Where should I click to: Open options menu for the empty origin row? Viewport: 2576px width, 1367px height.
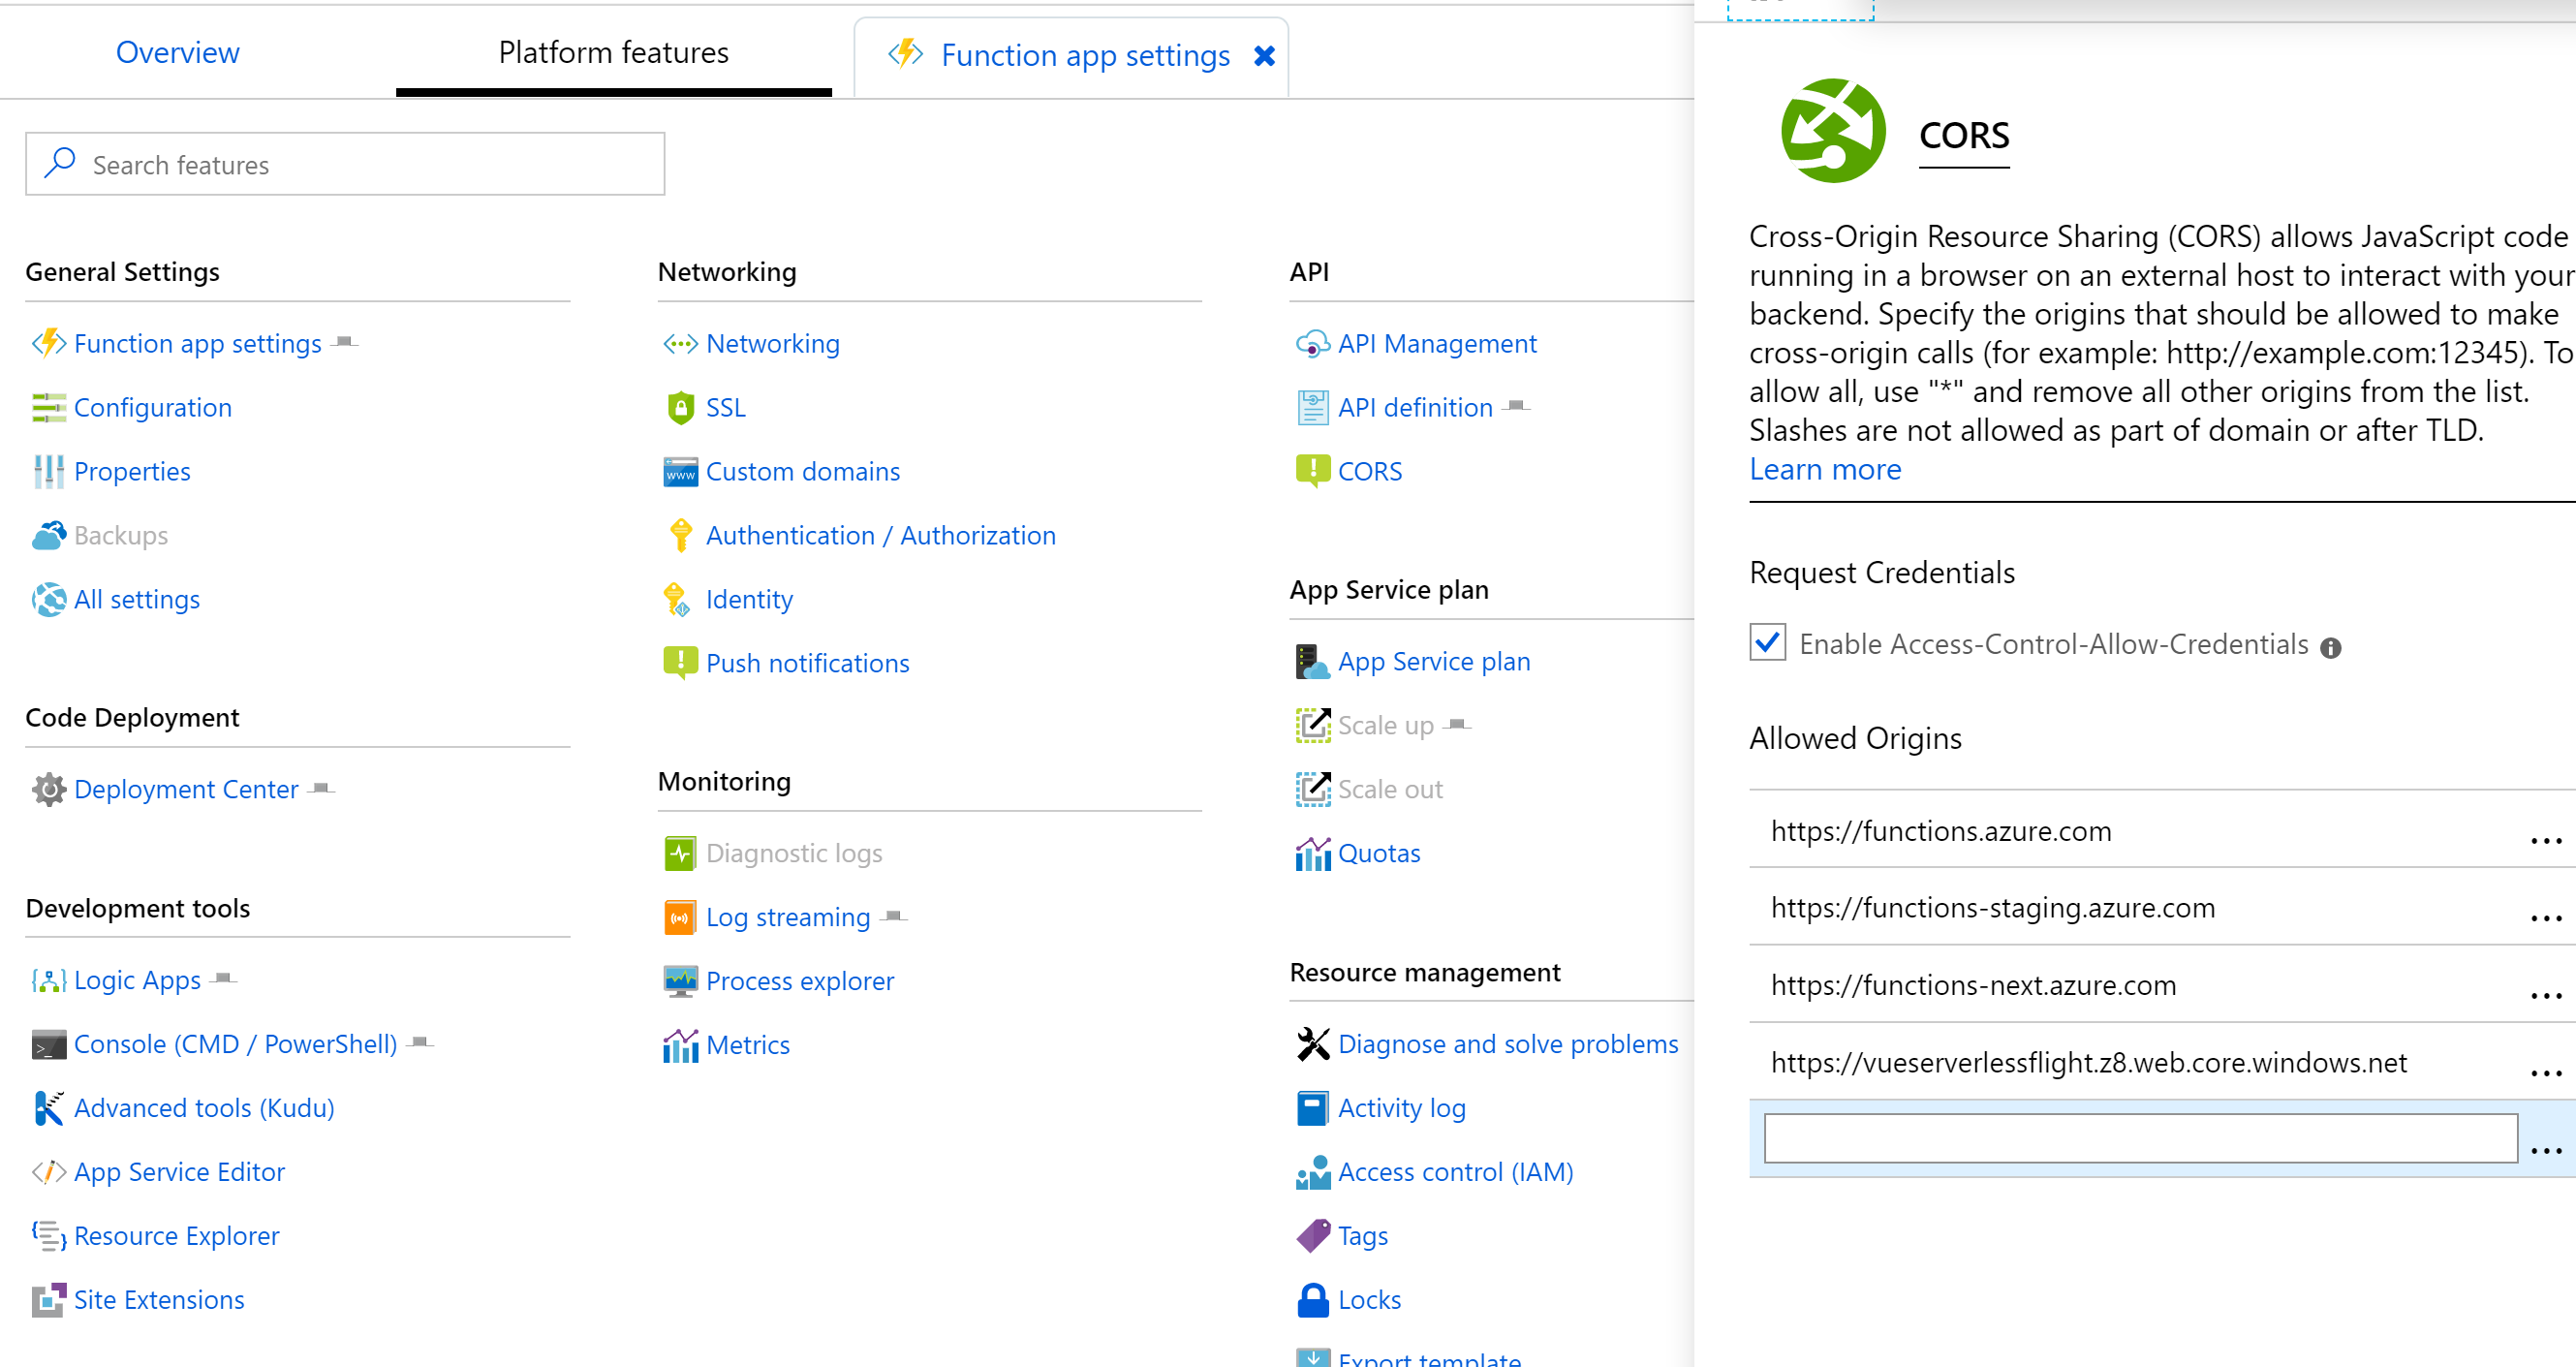(2546, 1150)
